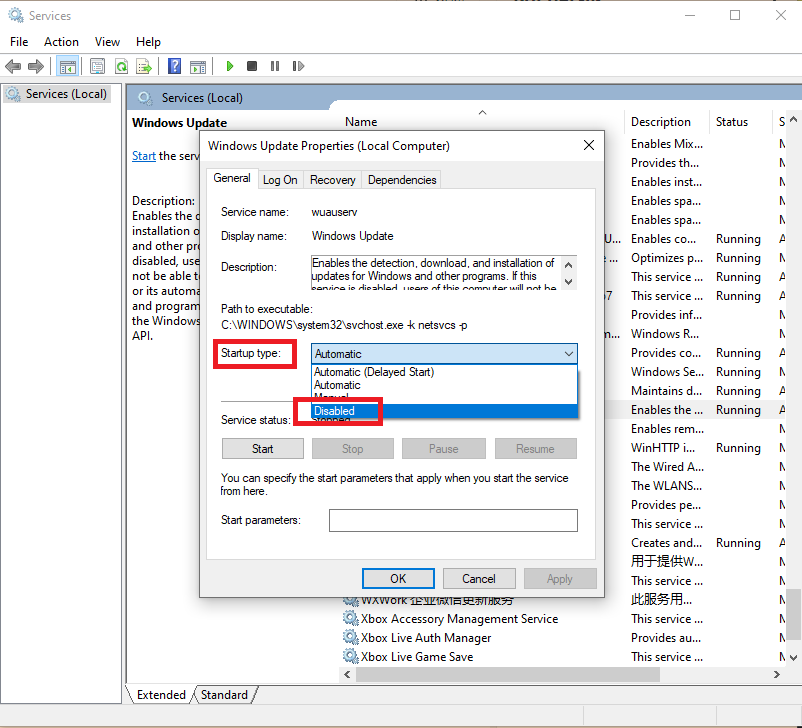Switch to Standard view tab

point(224,695)
